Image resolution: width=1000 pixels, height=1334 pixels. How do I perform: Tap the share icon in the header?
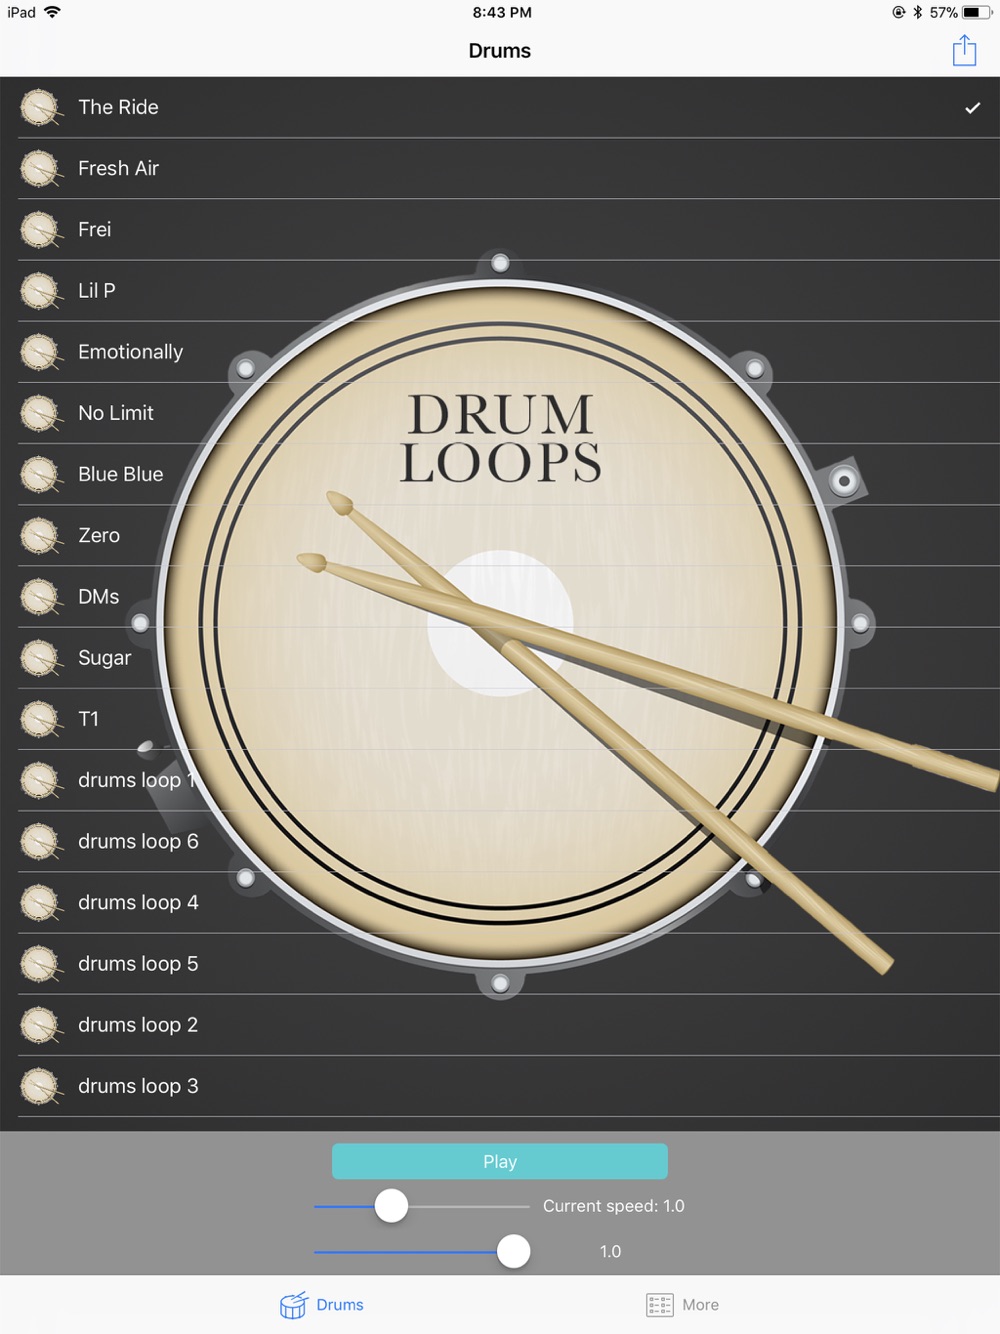(x=964, y=50)
